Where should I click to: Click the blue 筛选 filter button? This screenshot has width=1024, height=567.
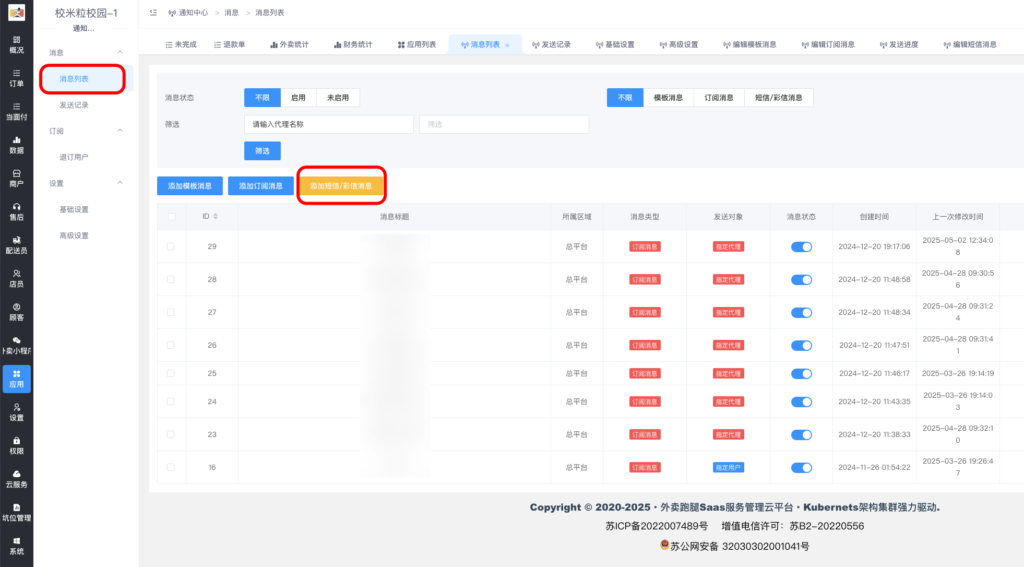(x=263, y=151)
